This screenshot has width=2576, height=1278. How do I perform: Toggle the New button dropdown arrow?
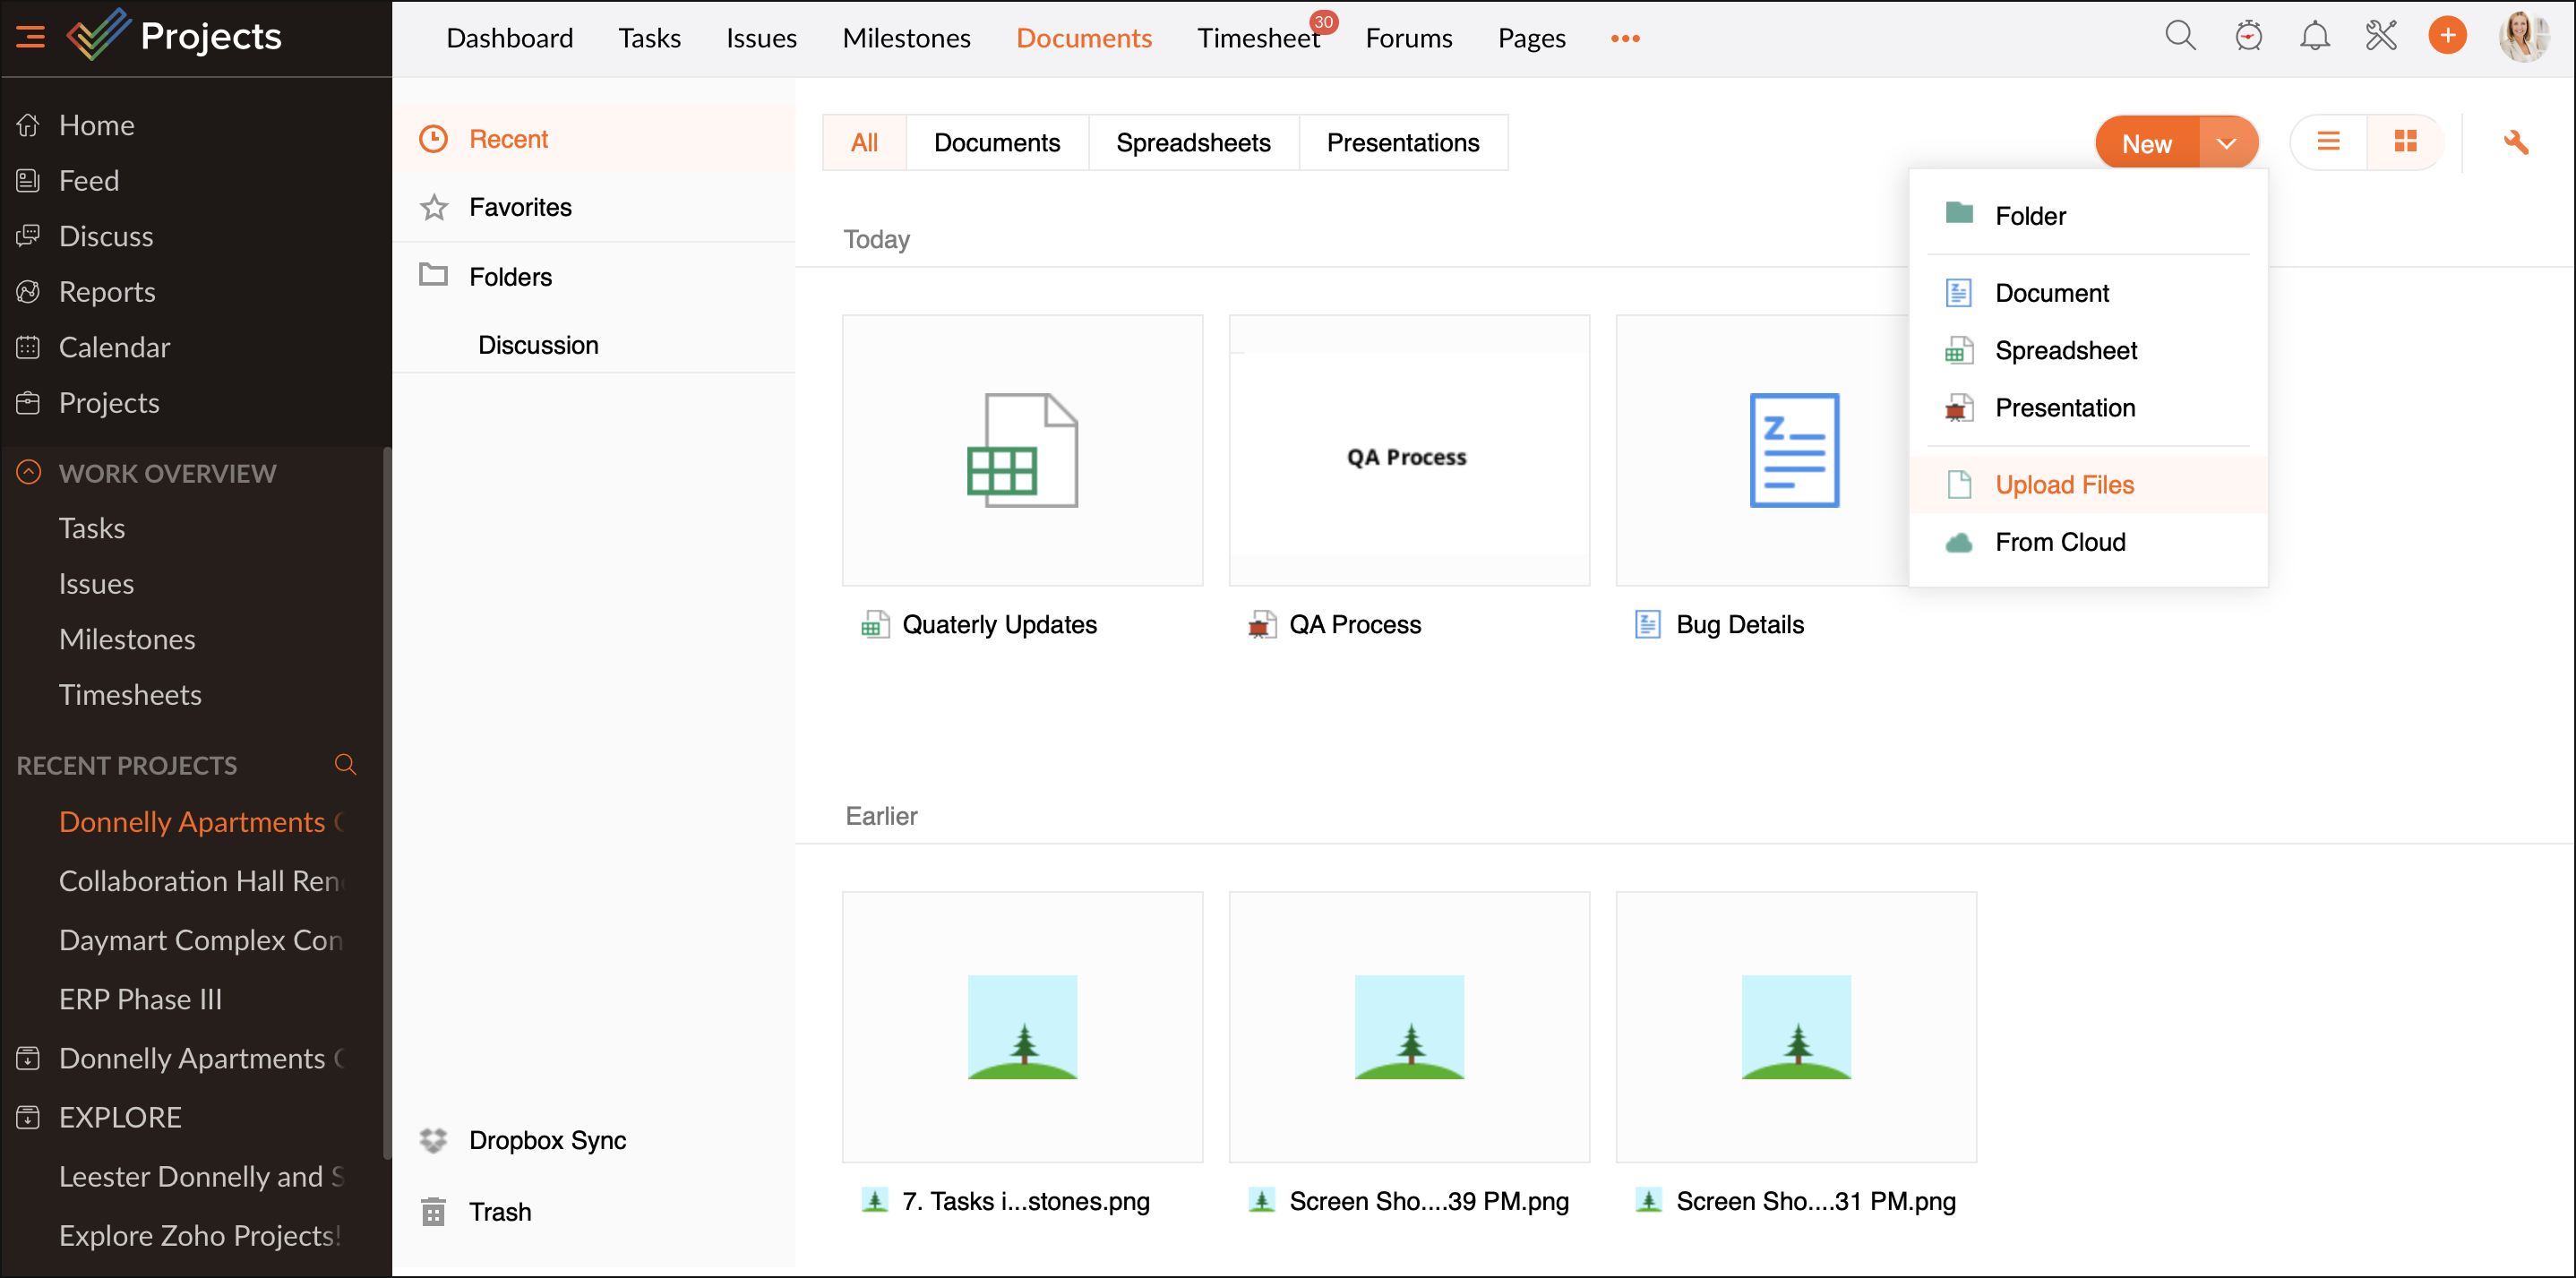tap(2226, 144)
